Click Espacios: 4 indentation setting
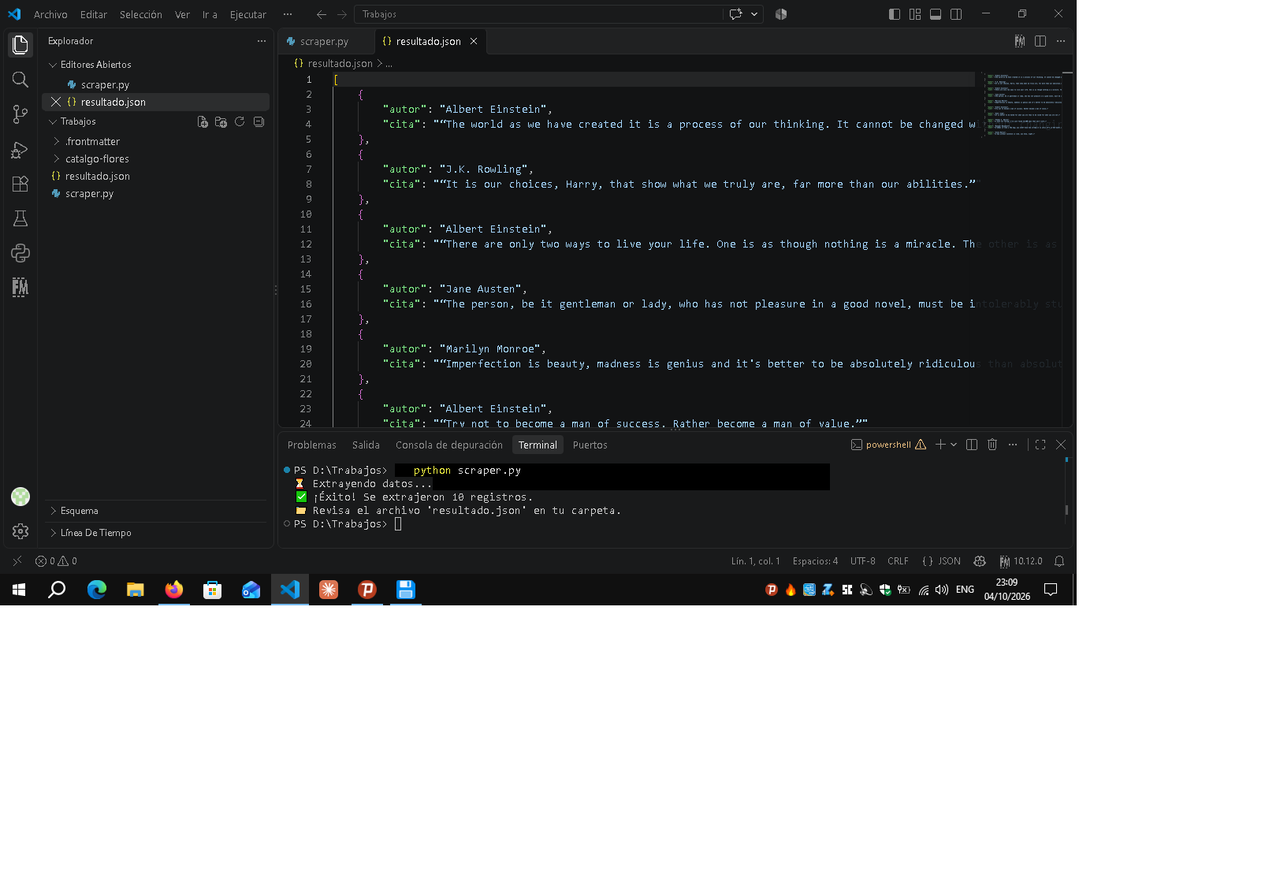The height and width of the screenshot is (886, 1280). click(815, 561)
